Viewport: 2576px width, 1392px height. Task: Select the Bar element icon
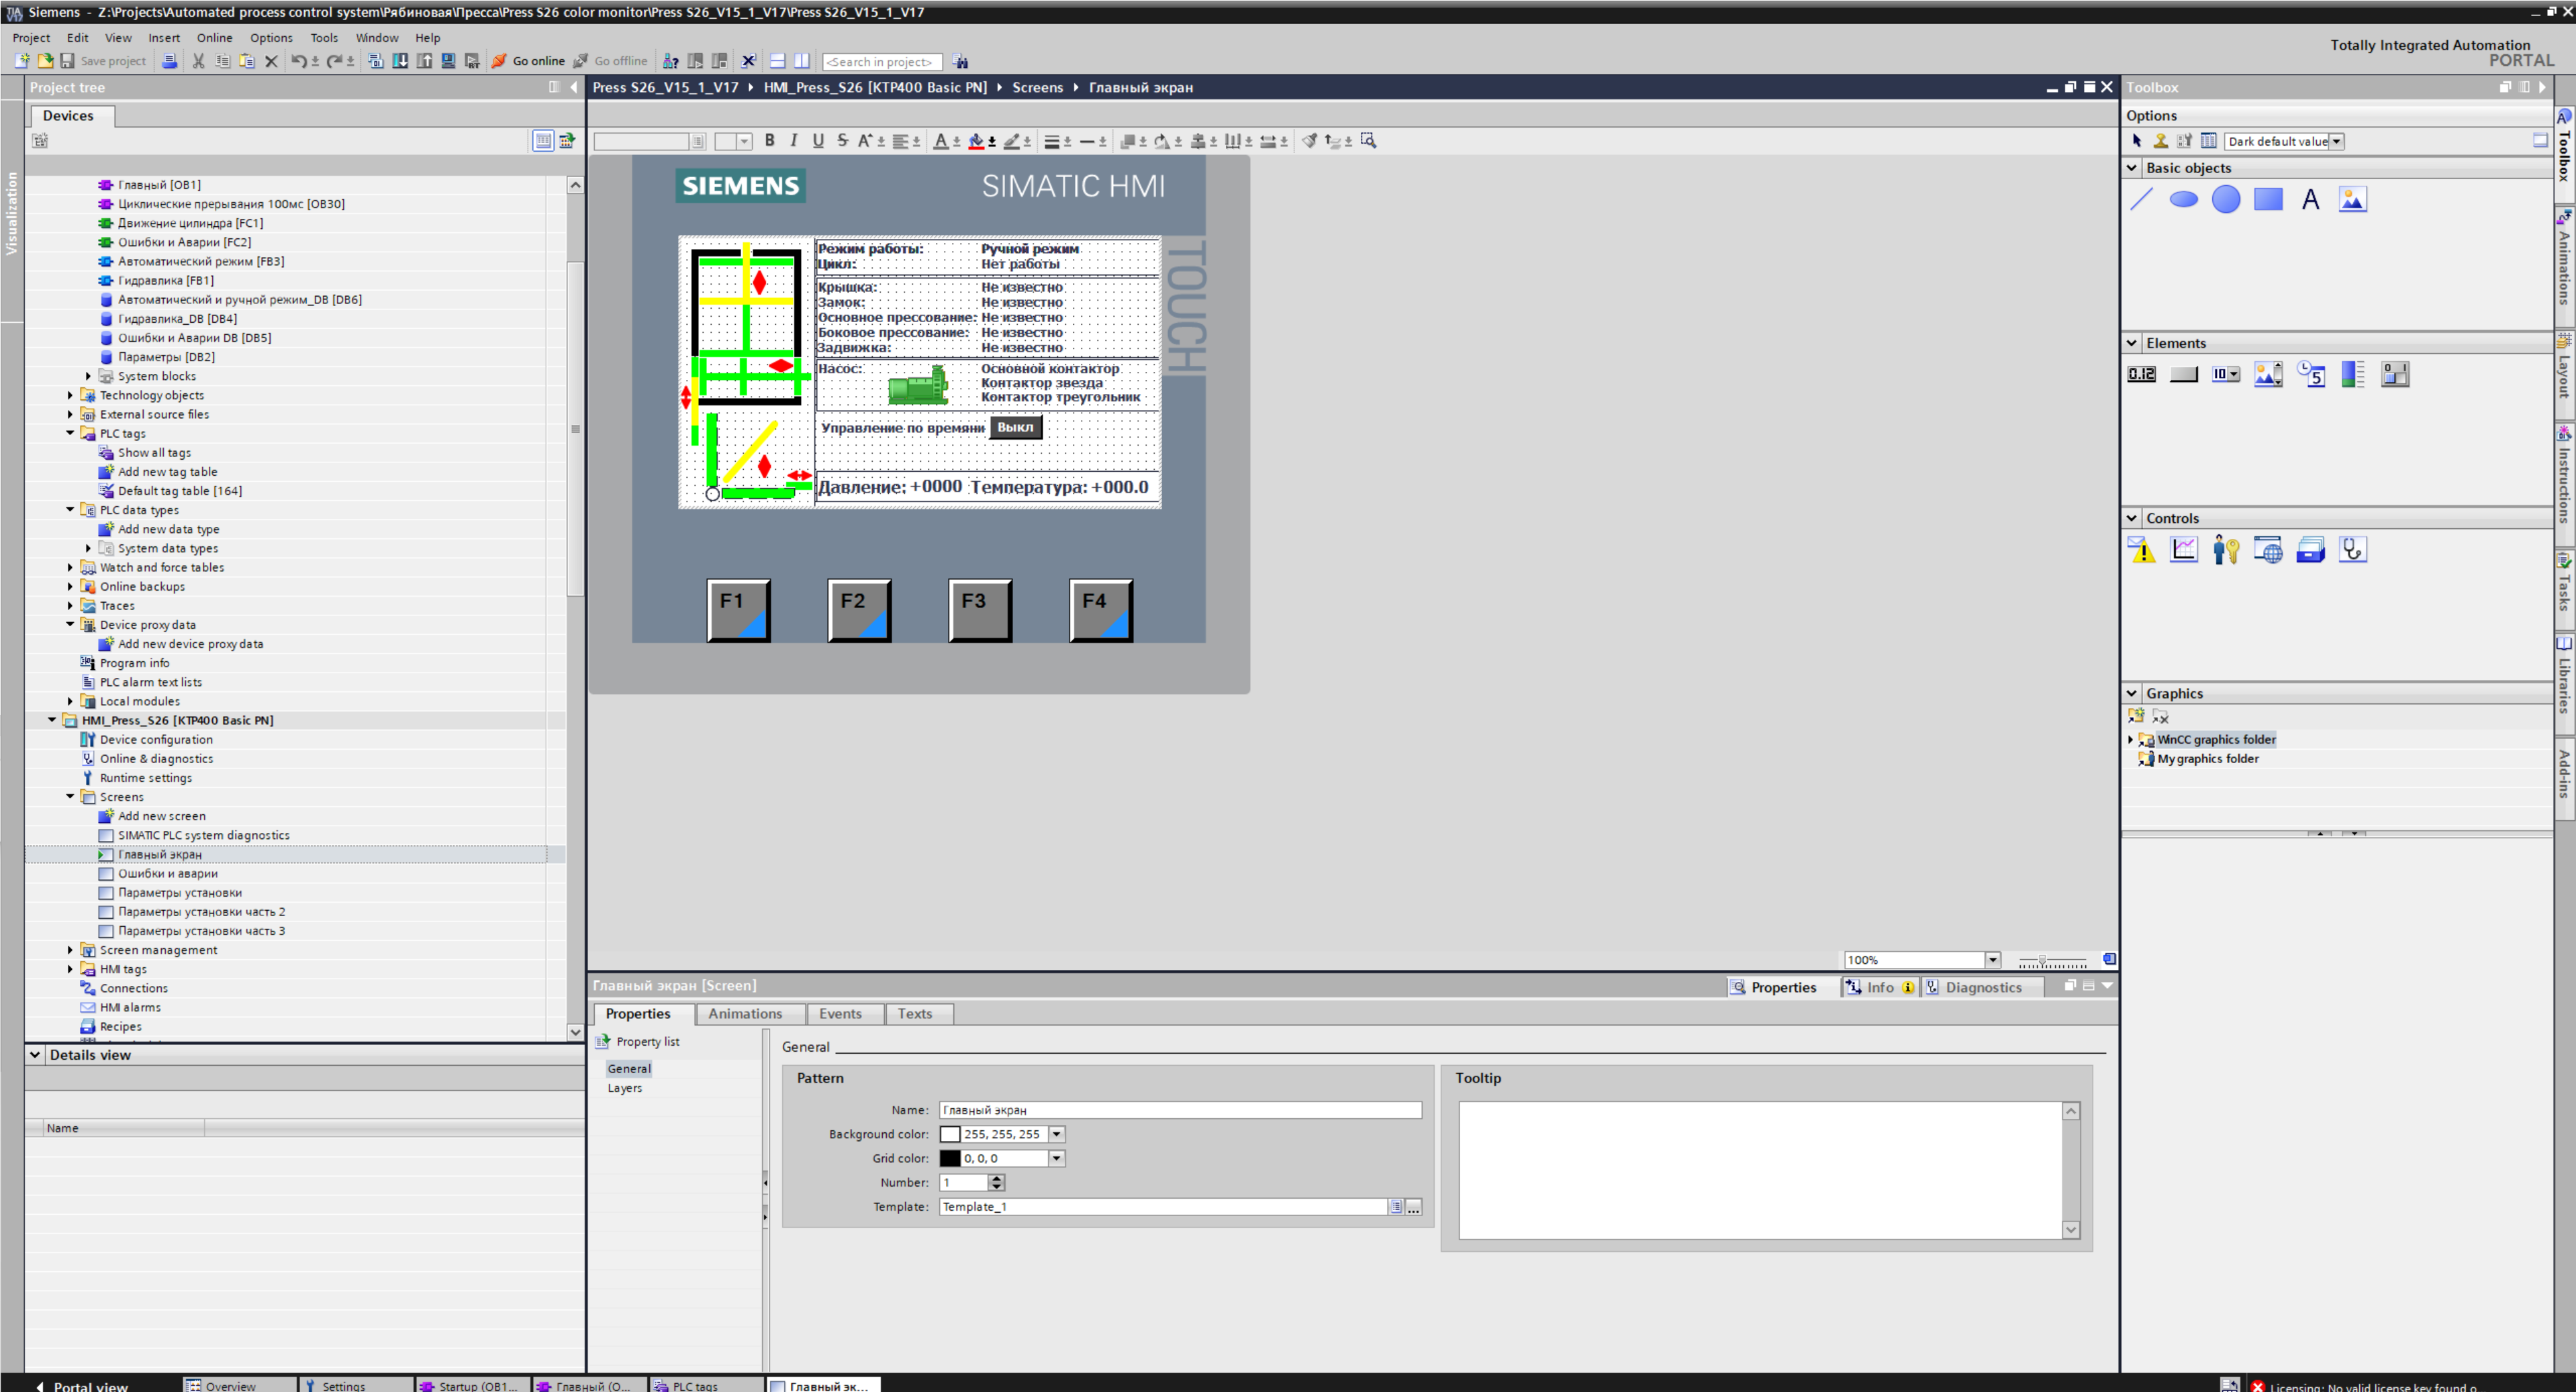click(2352, 374)
